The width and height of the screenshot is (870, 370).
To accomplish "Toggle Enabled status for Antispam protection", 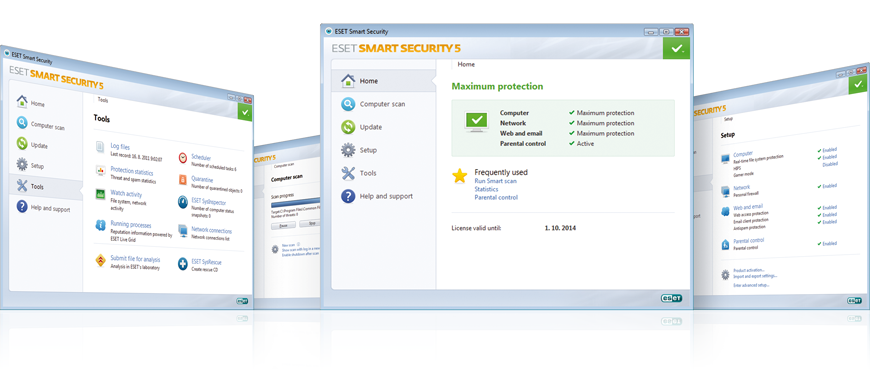I will pos(827,222).
